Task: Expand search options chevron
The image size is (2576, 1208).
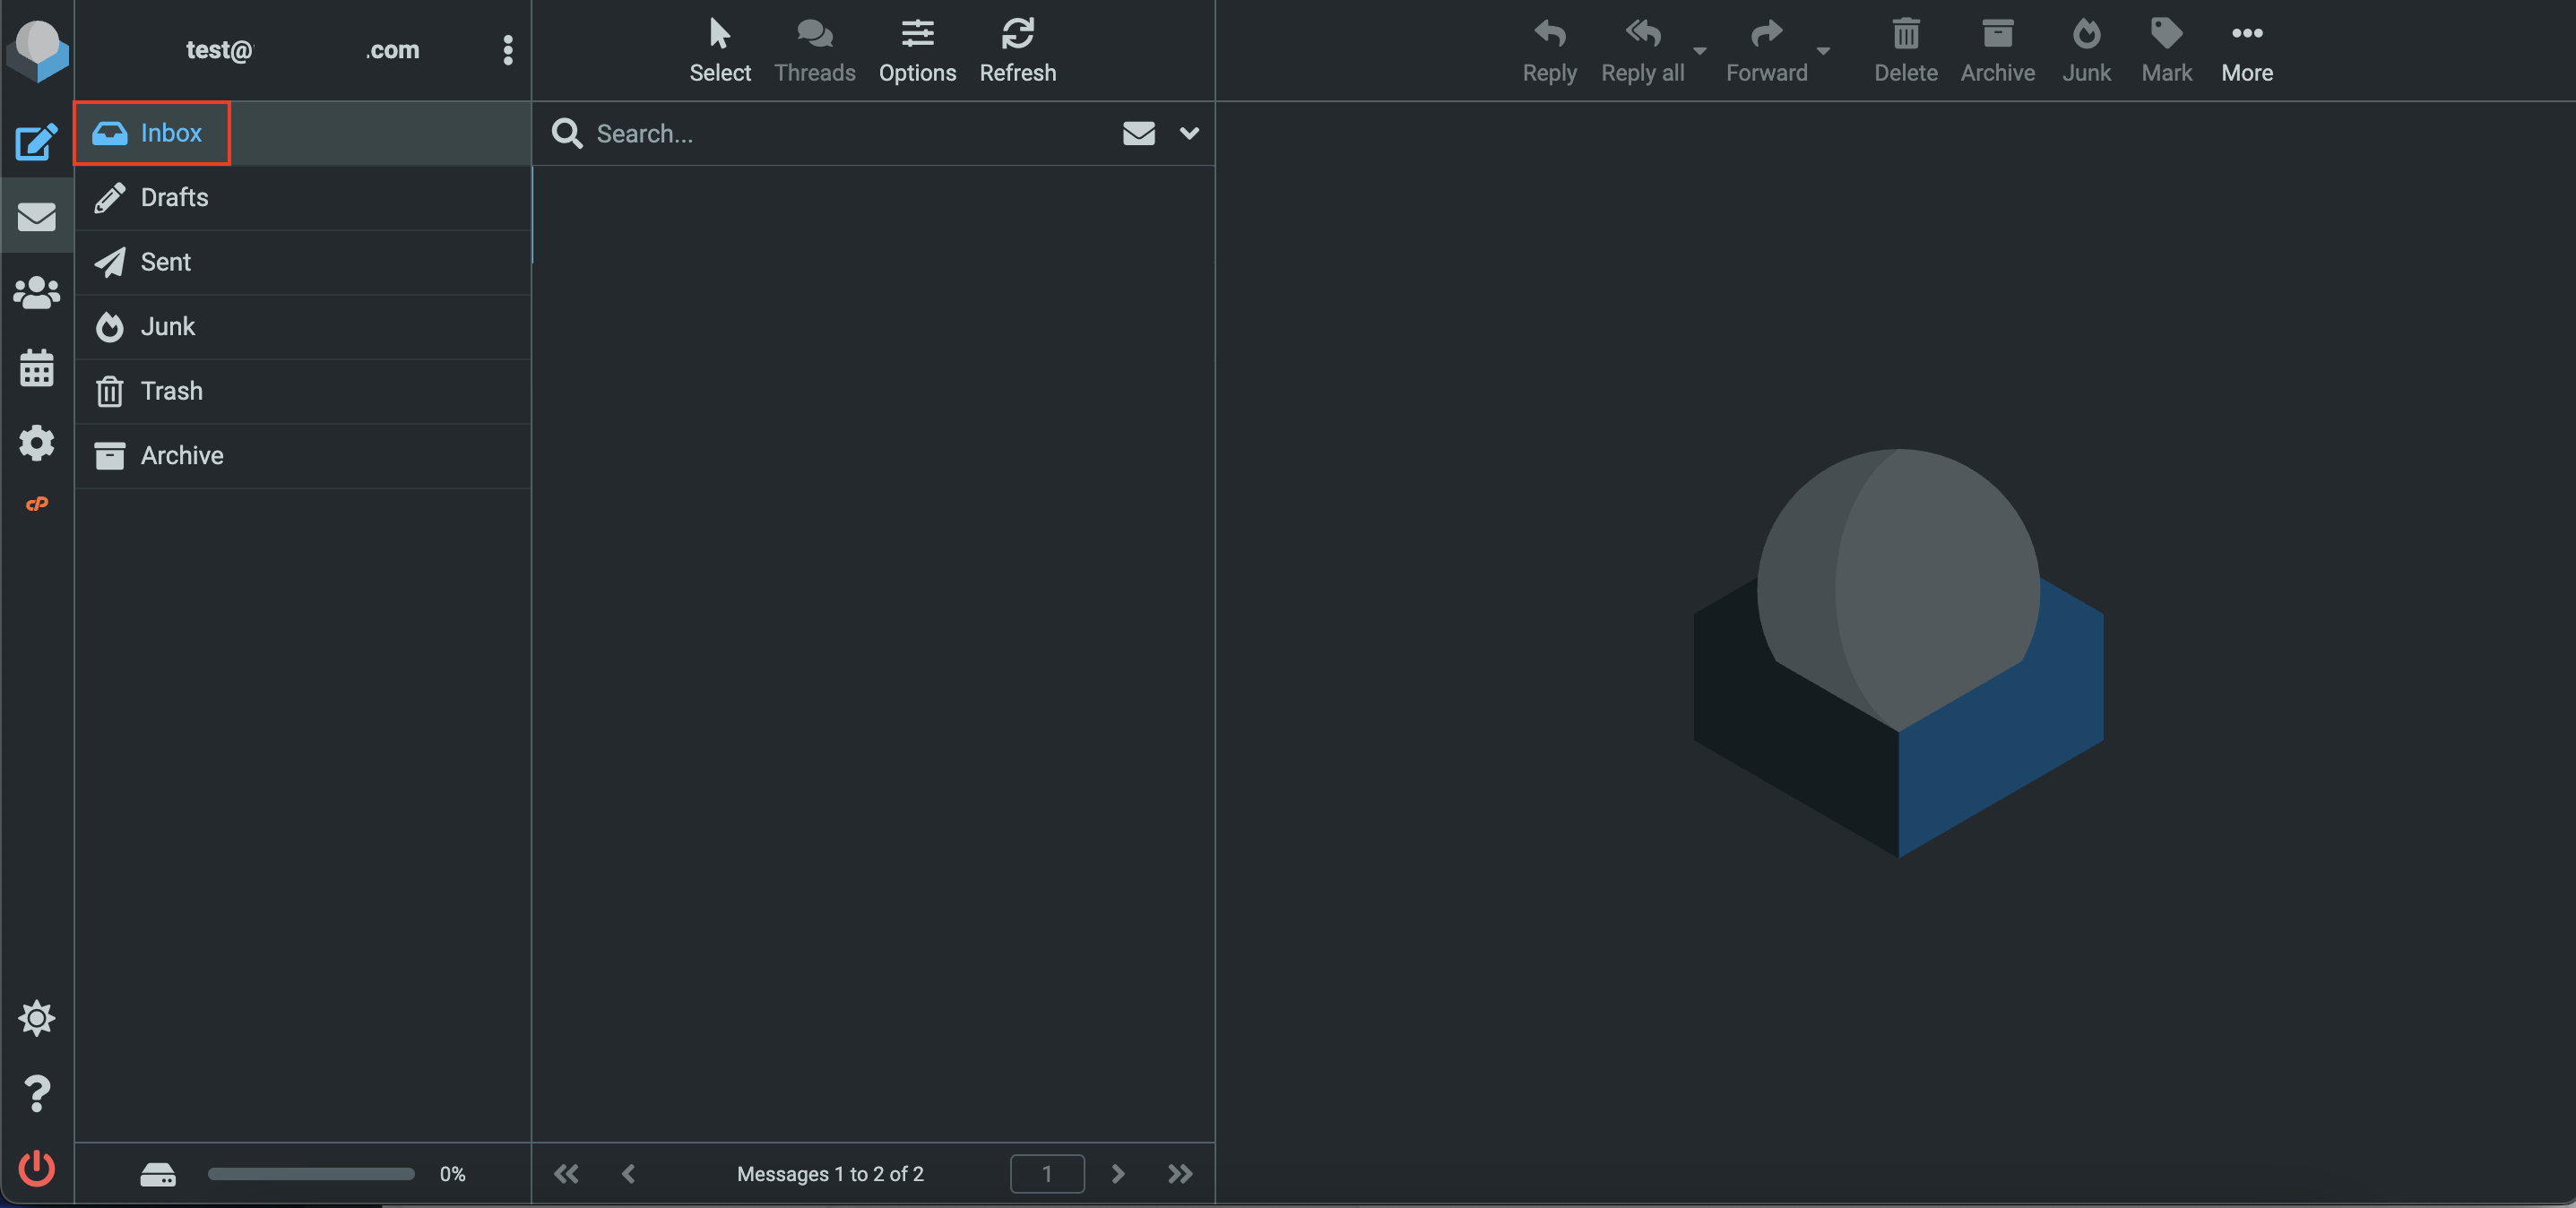Action: point(1188,133)
